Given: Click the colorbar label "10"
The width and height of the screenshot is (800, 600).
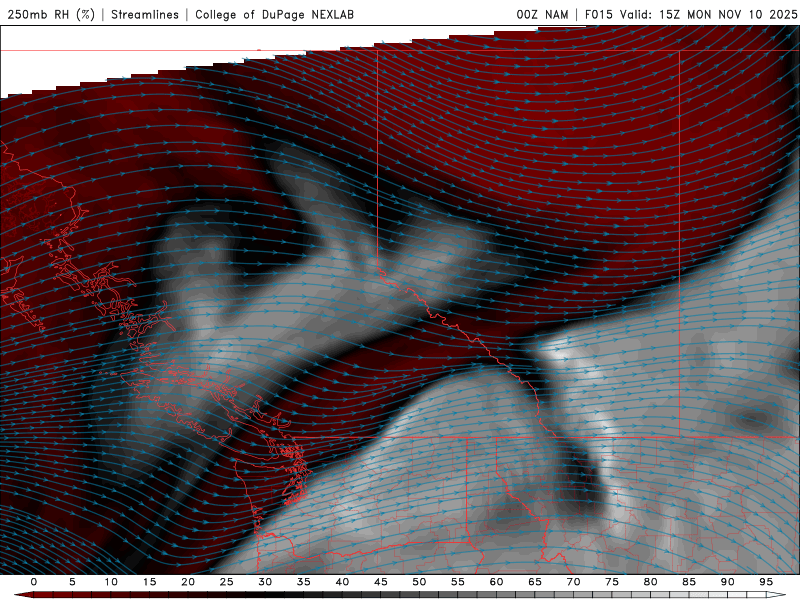Looking at the screenshot, I should (111, 582).
